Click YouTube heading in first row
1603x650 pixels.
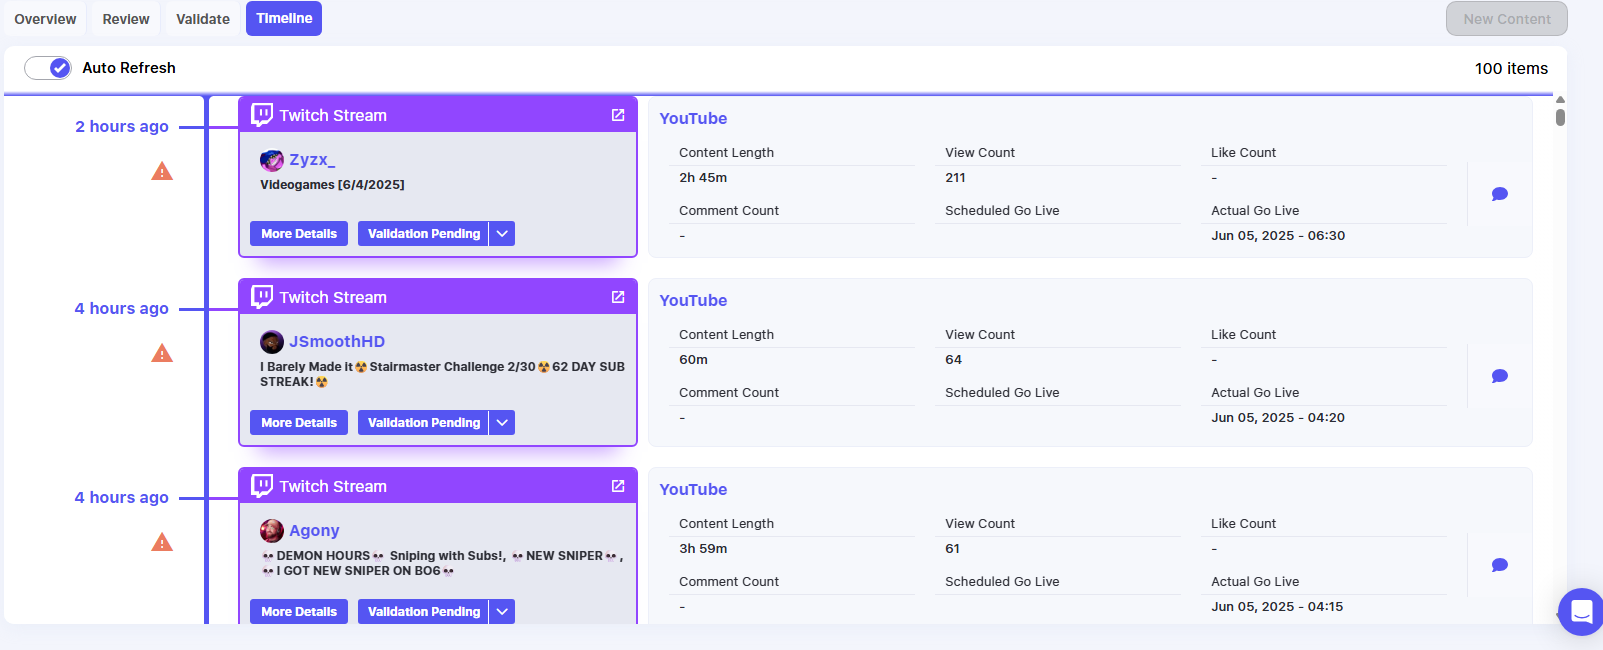click(x=693, y=118)
